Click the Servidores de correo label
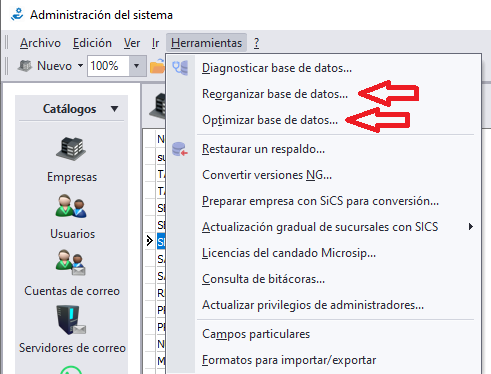This screenshot has height=374, width=491. coord(72,348)
